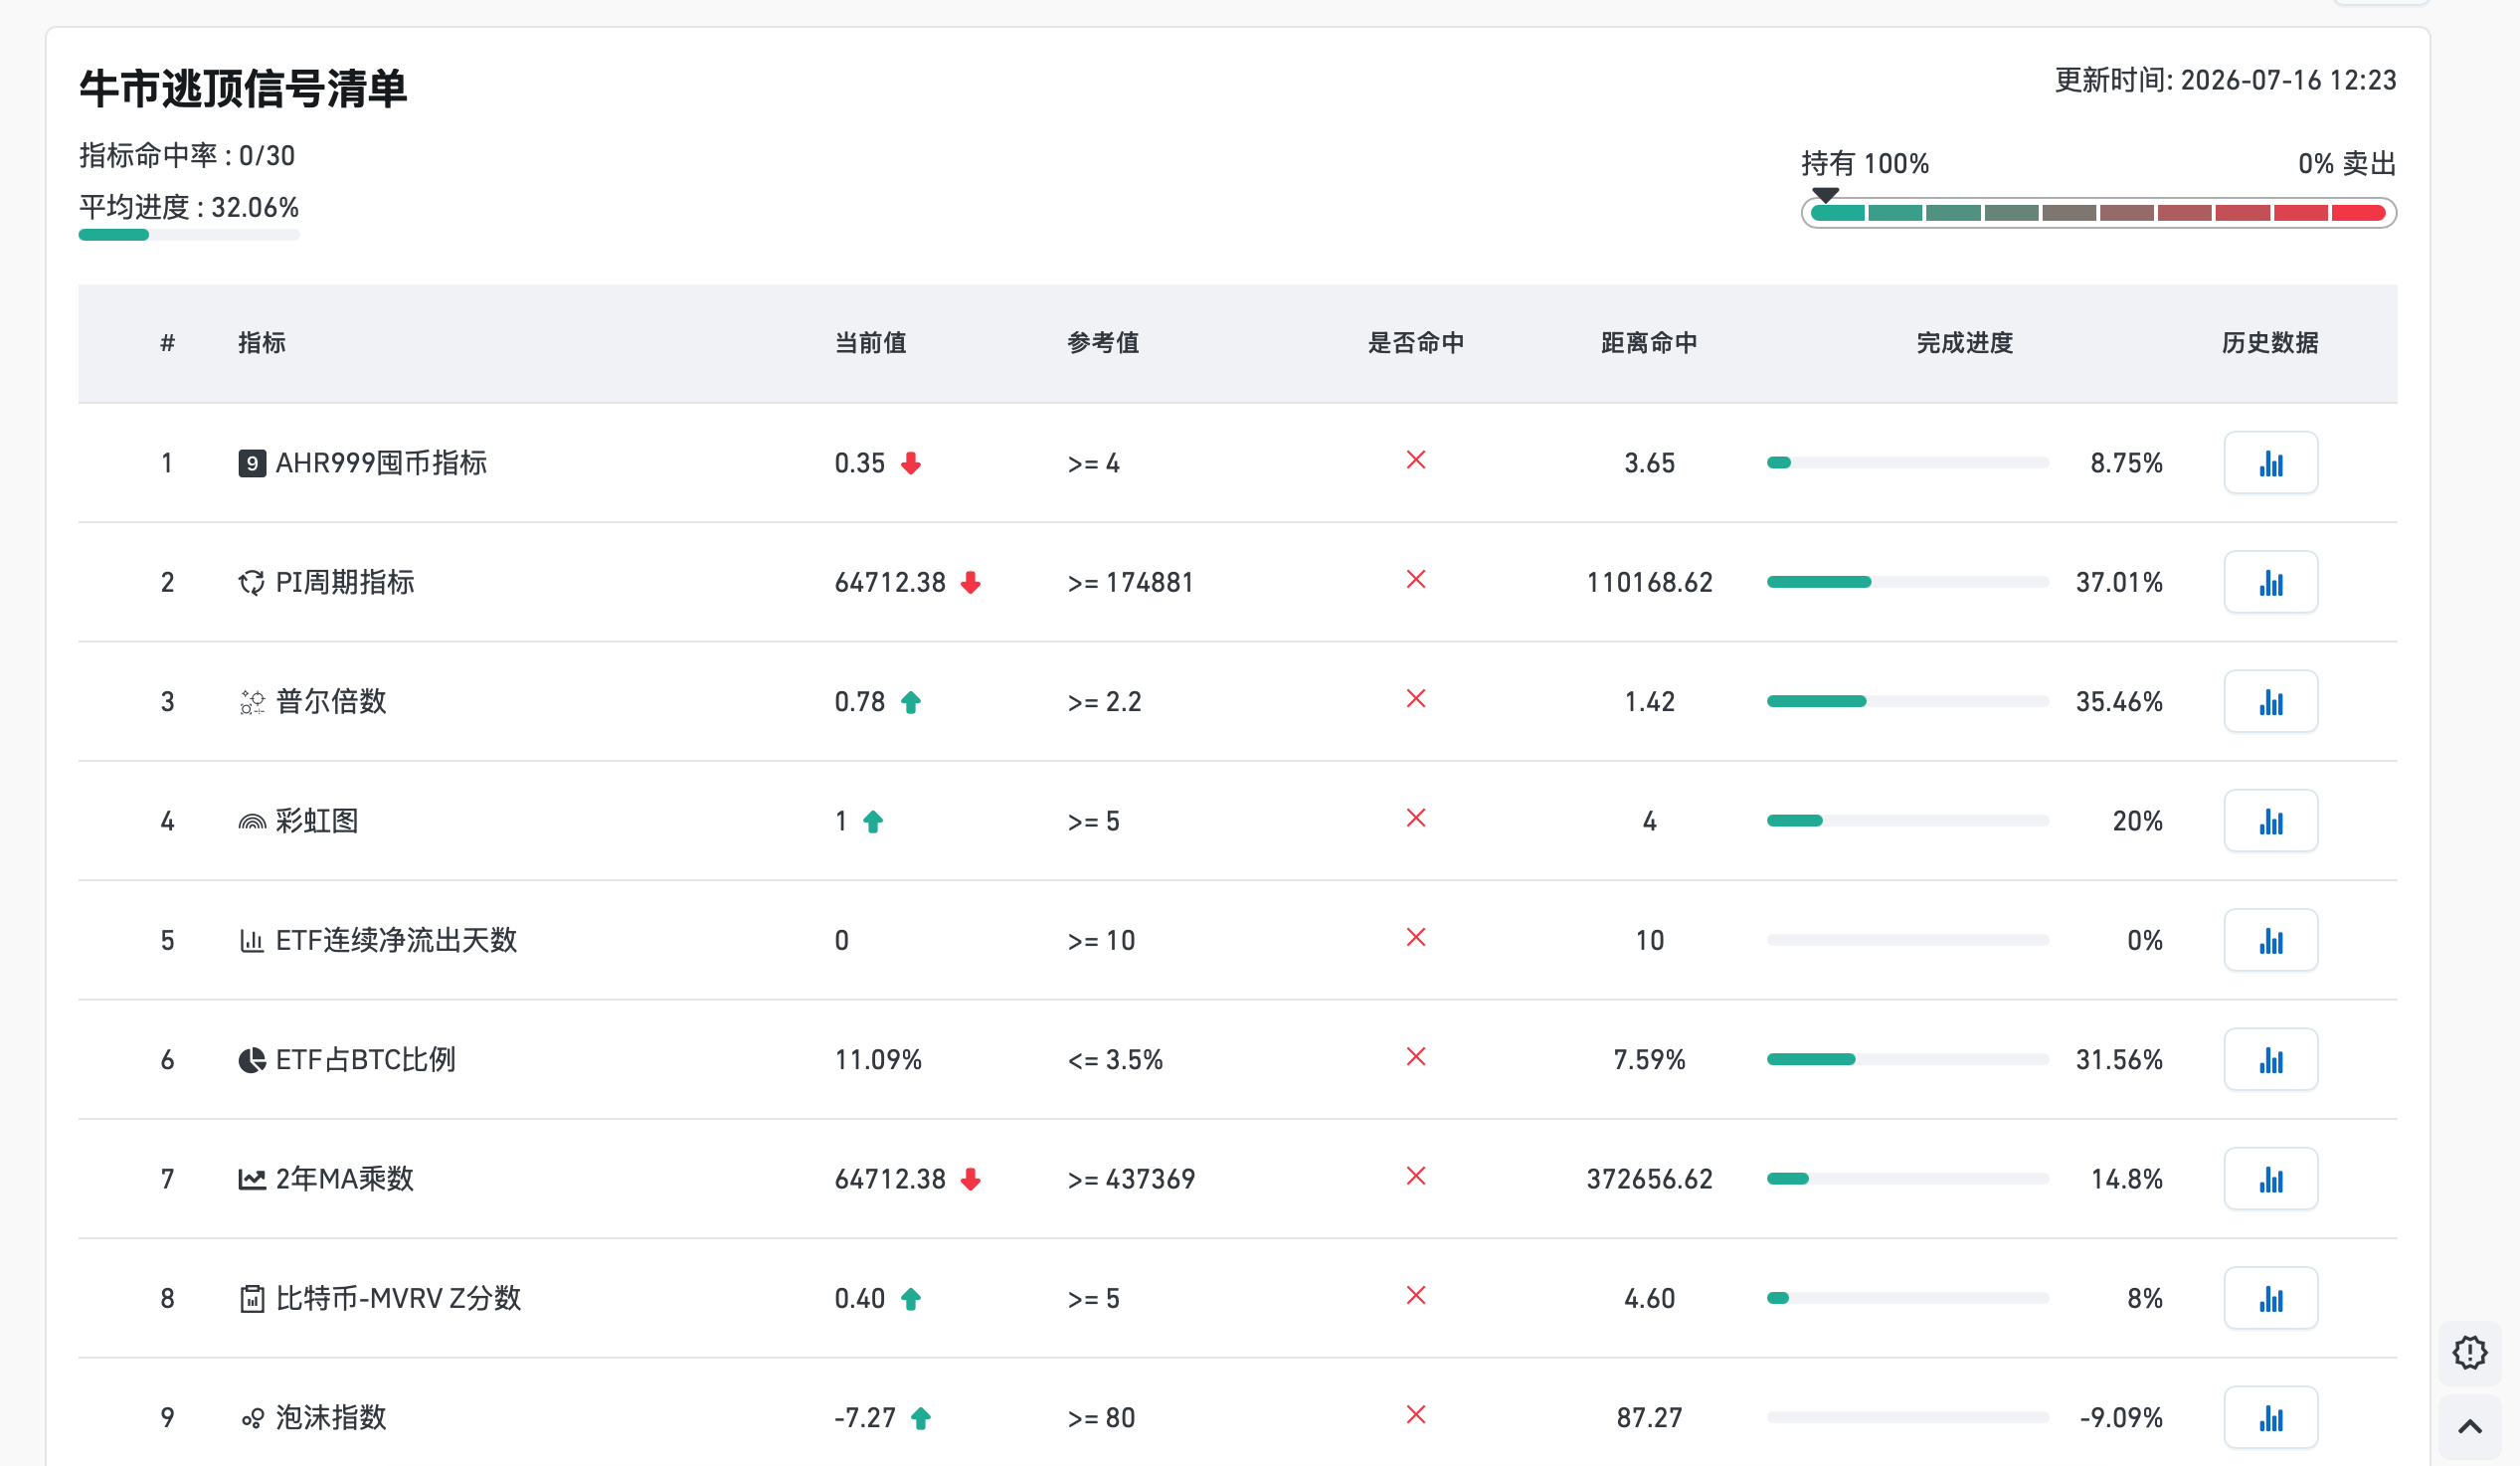Click the 普尔倍数 35.46% progress bar

pos(1907,701)
